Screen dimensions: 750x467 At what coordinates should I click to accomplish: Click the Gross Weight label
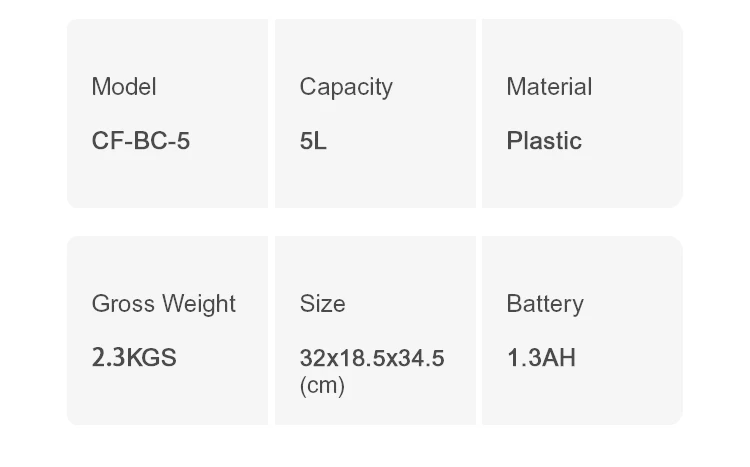pos(164,304)
